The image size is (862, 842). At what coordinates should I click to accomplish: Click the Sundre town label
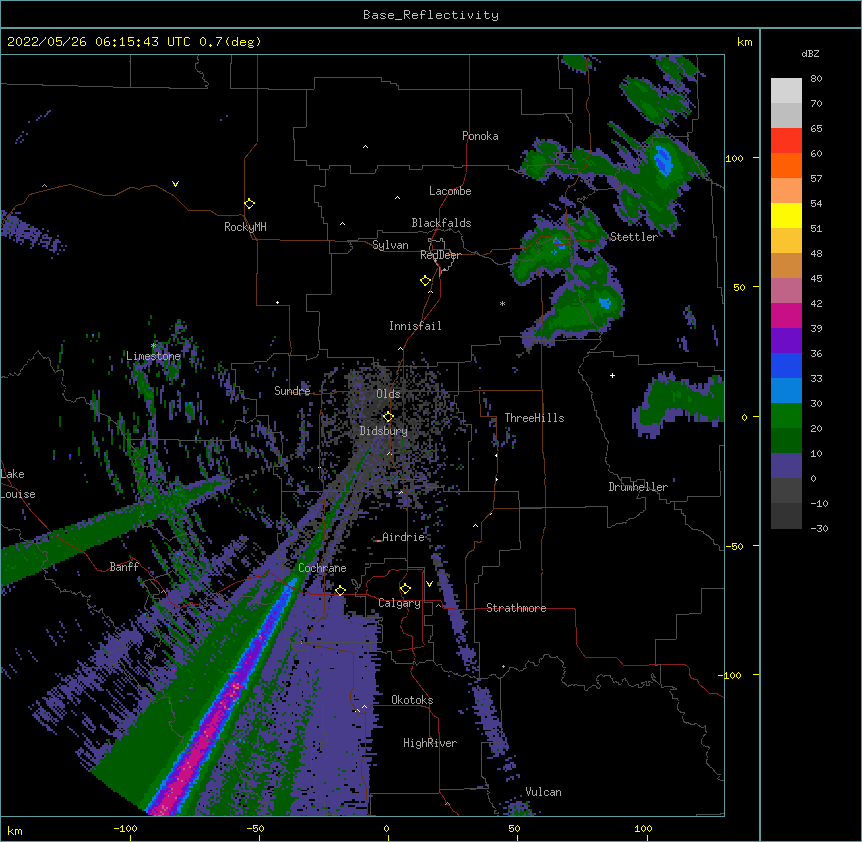(292, 391)
